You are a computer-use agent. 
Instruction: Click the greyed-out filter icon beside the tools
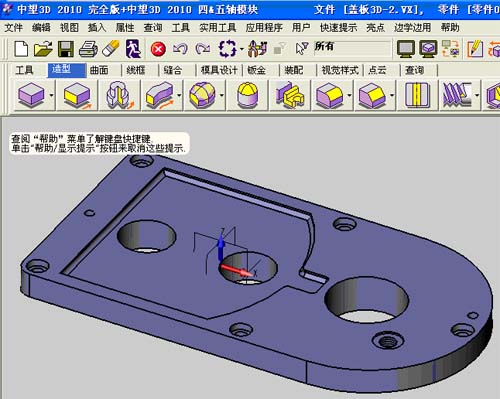[279, 49]
